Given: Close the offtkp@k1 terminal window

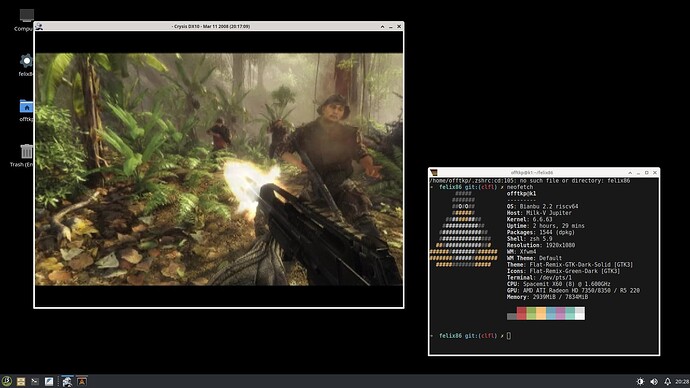Looking at the screenshot, I should 655,172.
